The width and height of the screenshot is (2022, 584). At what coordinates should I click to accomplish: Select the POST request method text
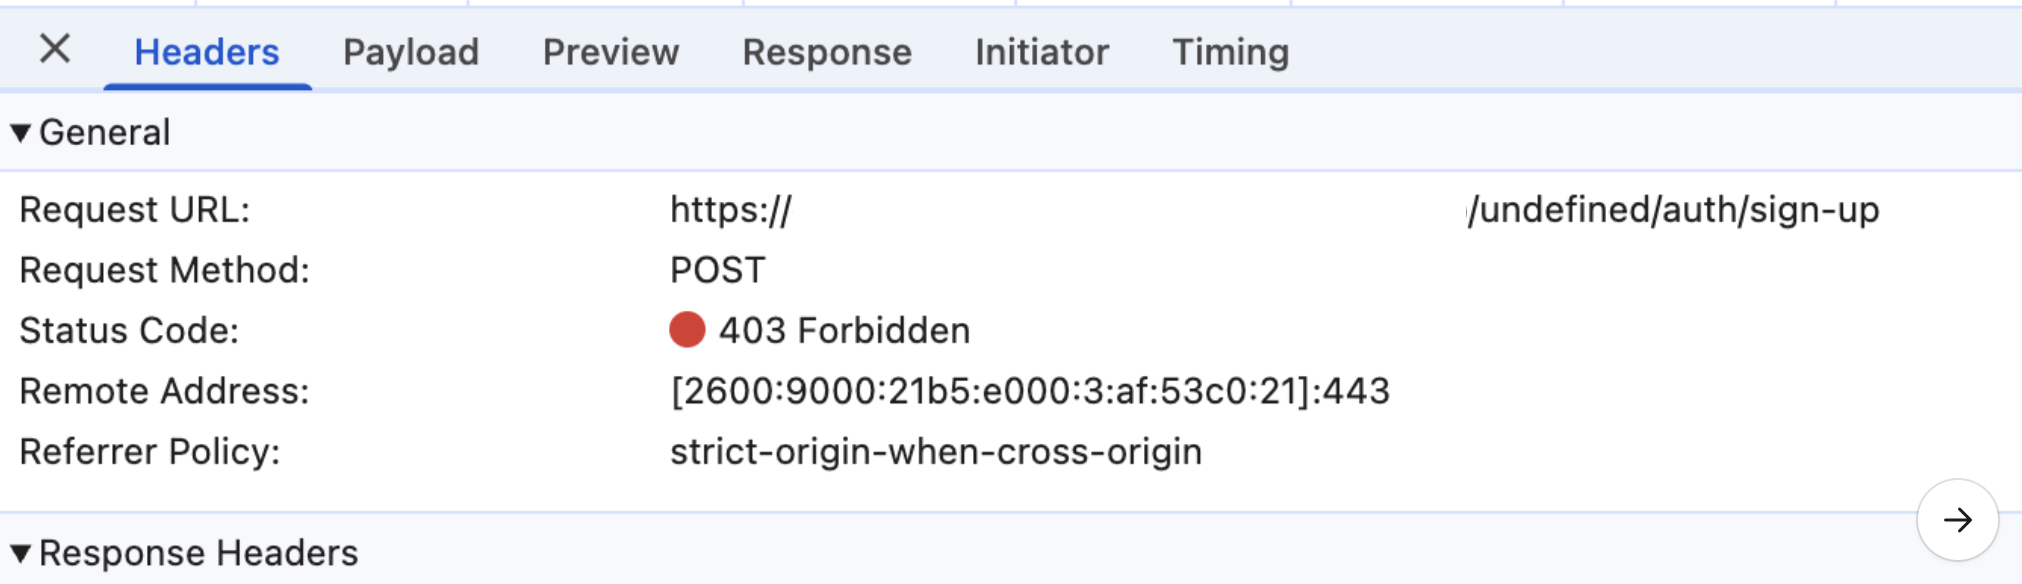[716, 269]
